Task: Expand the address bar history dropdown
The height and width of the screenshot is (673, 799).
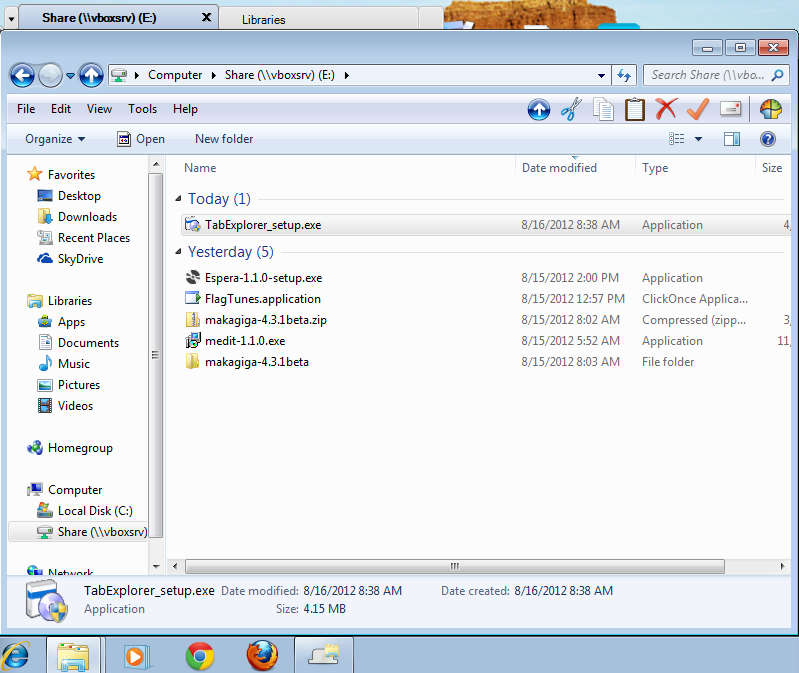Action: tap(600, 75)
